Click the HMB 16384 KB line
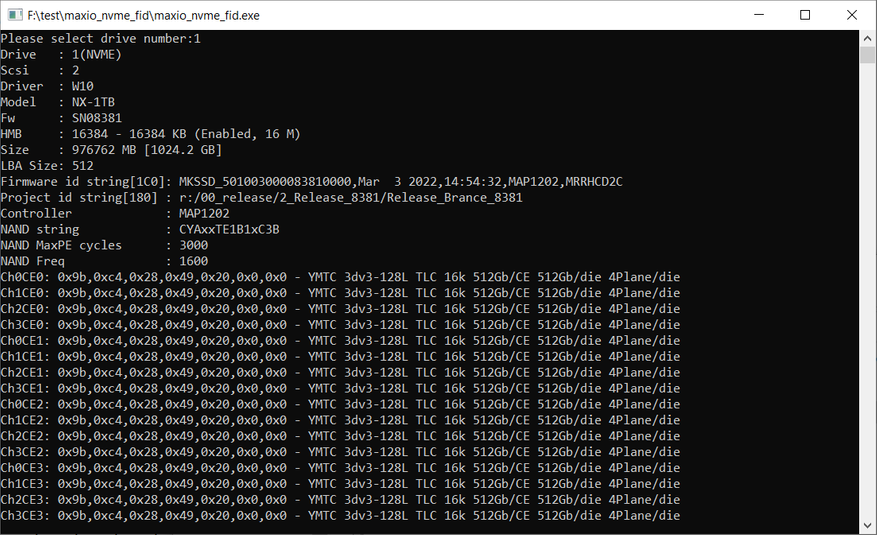This screenshot has height=535, width=877. click(150, 134)
